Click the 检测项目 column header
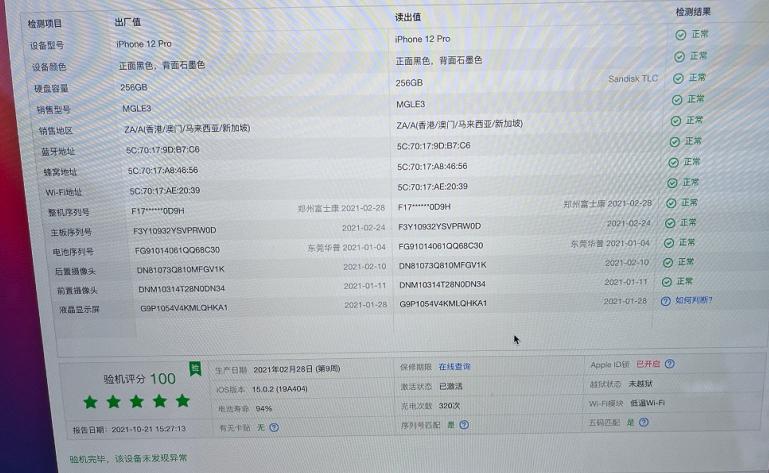 tap(45, 24)
